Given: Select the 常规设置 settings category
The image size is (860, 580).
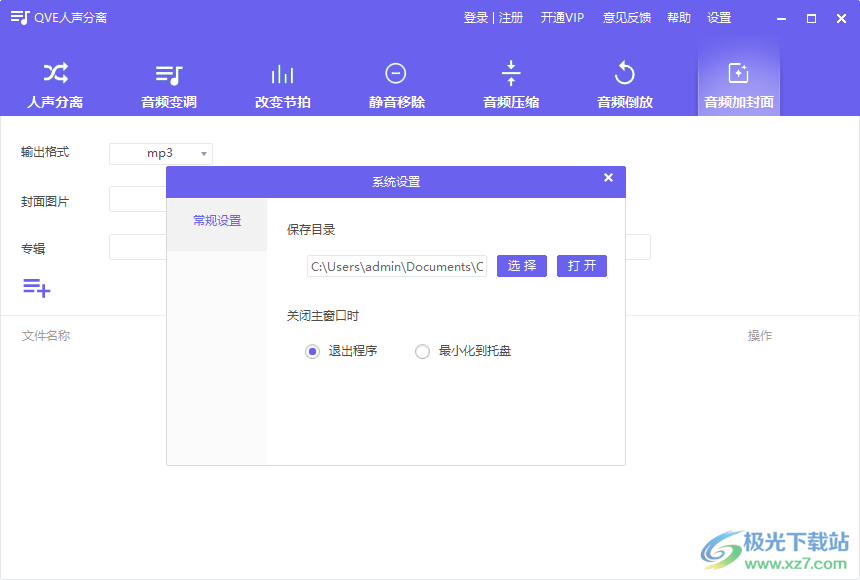Looking at the screenshot, I should pos(216,221).
